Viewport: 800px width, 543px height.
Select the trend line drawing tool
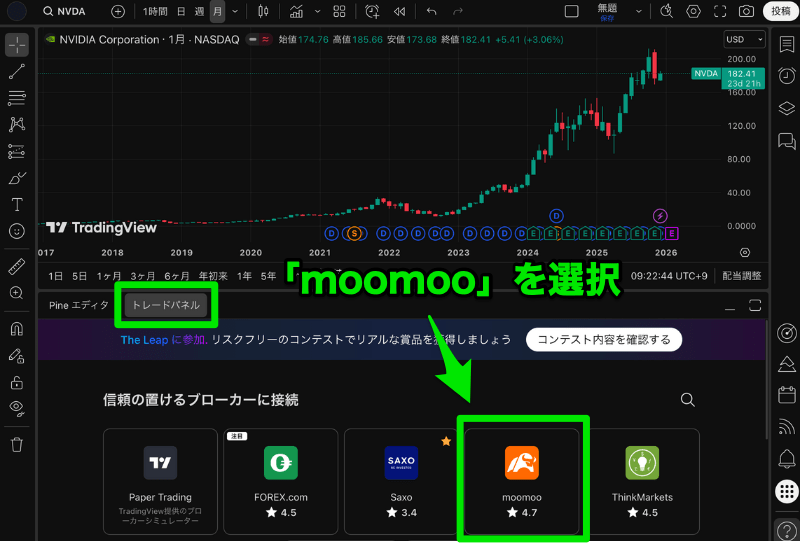click(17, 72)
